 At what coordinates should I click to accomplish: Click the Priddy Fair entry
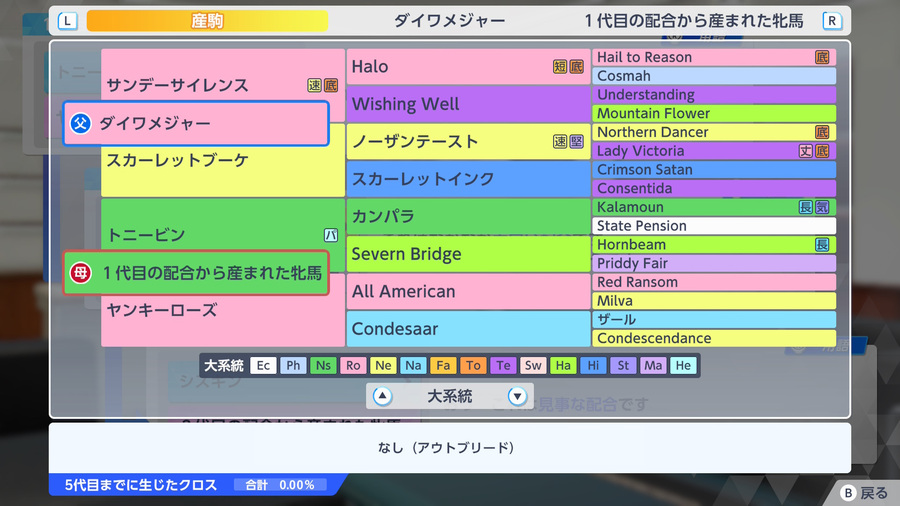pos(714,263)
